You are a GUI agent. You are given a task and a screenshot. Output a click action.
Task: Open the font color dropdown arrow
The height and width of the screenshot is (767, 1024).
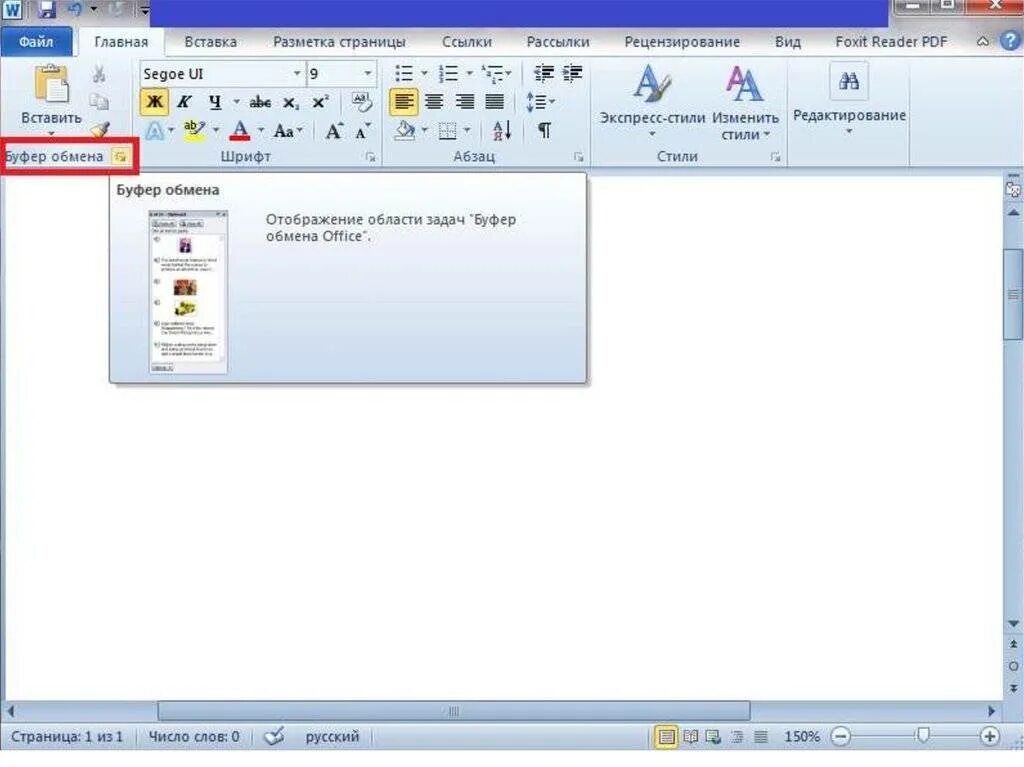pos(261,130)
